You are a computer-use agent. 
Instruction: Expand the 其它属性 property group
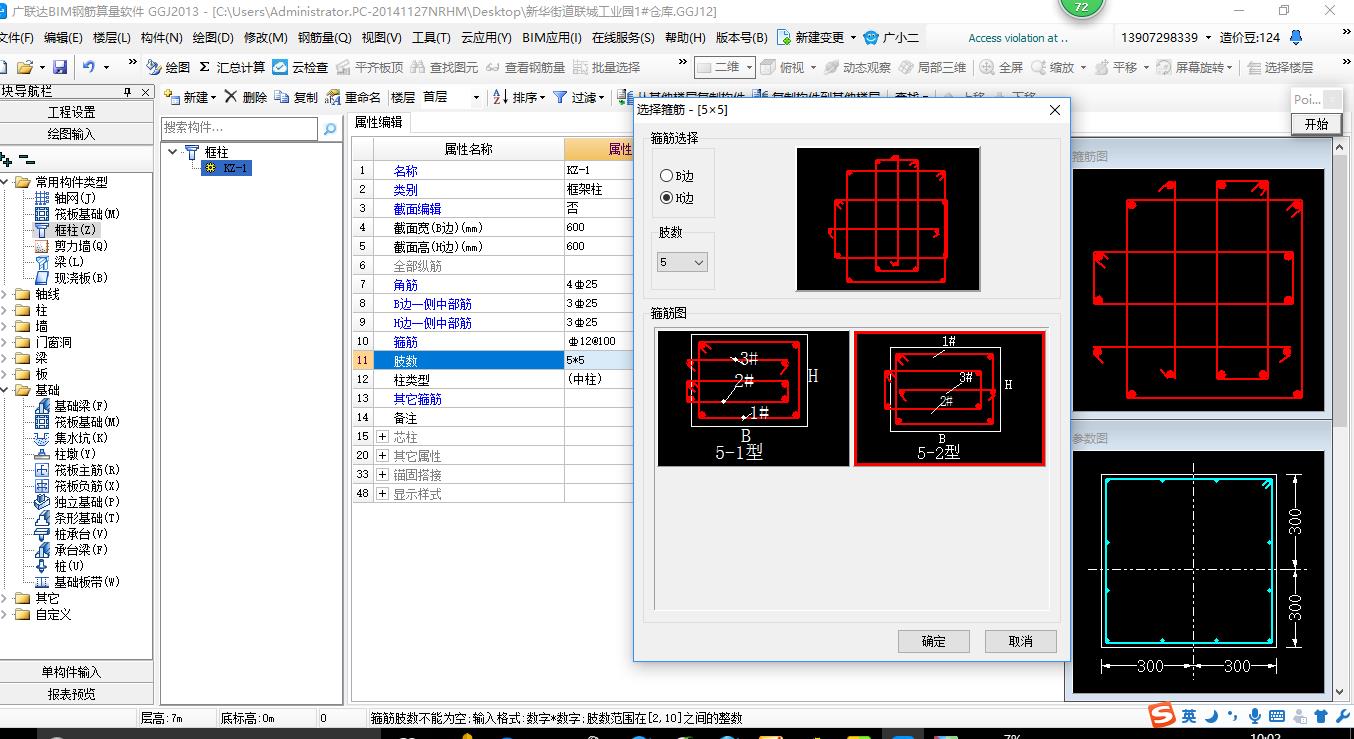pos(383,456)
